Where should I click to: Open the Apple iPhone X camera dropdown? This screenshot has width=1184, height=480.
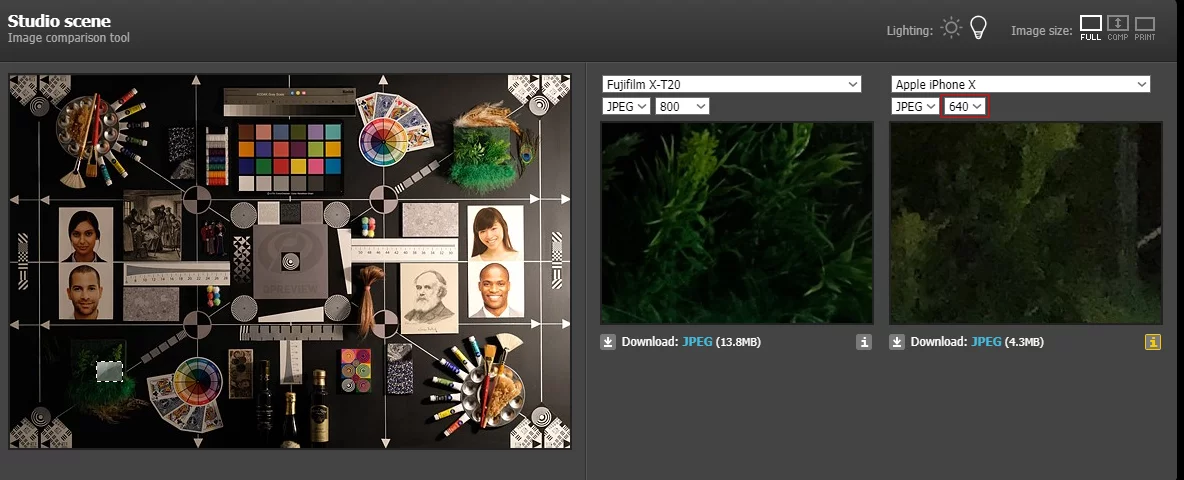click(x=1020, y=84)
